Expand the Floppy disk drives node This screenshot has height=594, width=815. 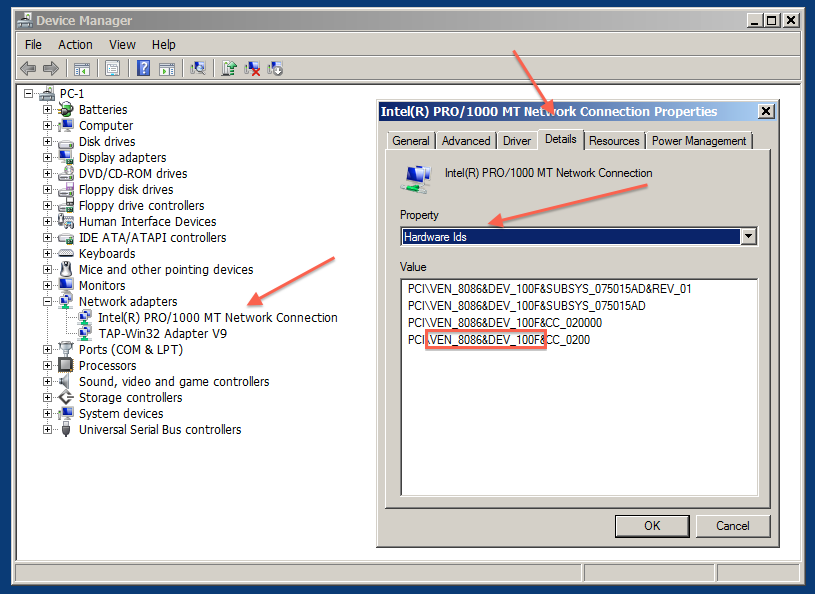point(47,190)
